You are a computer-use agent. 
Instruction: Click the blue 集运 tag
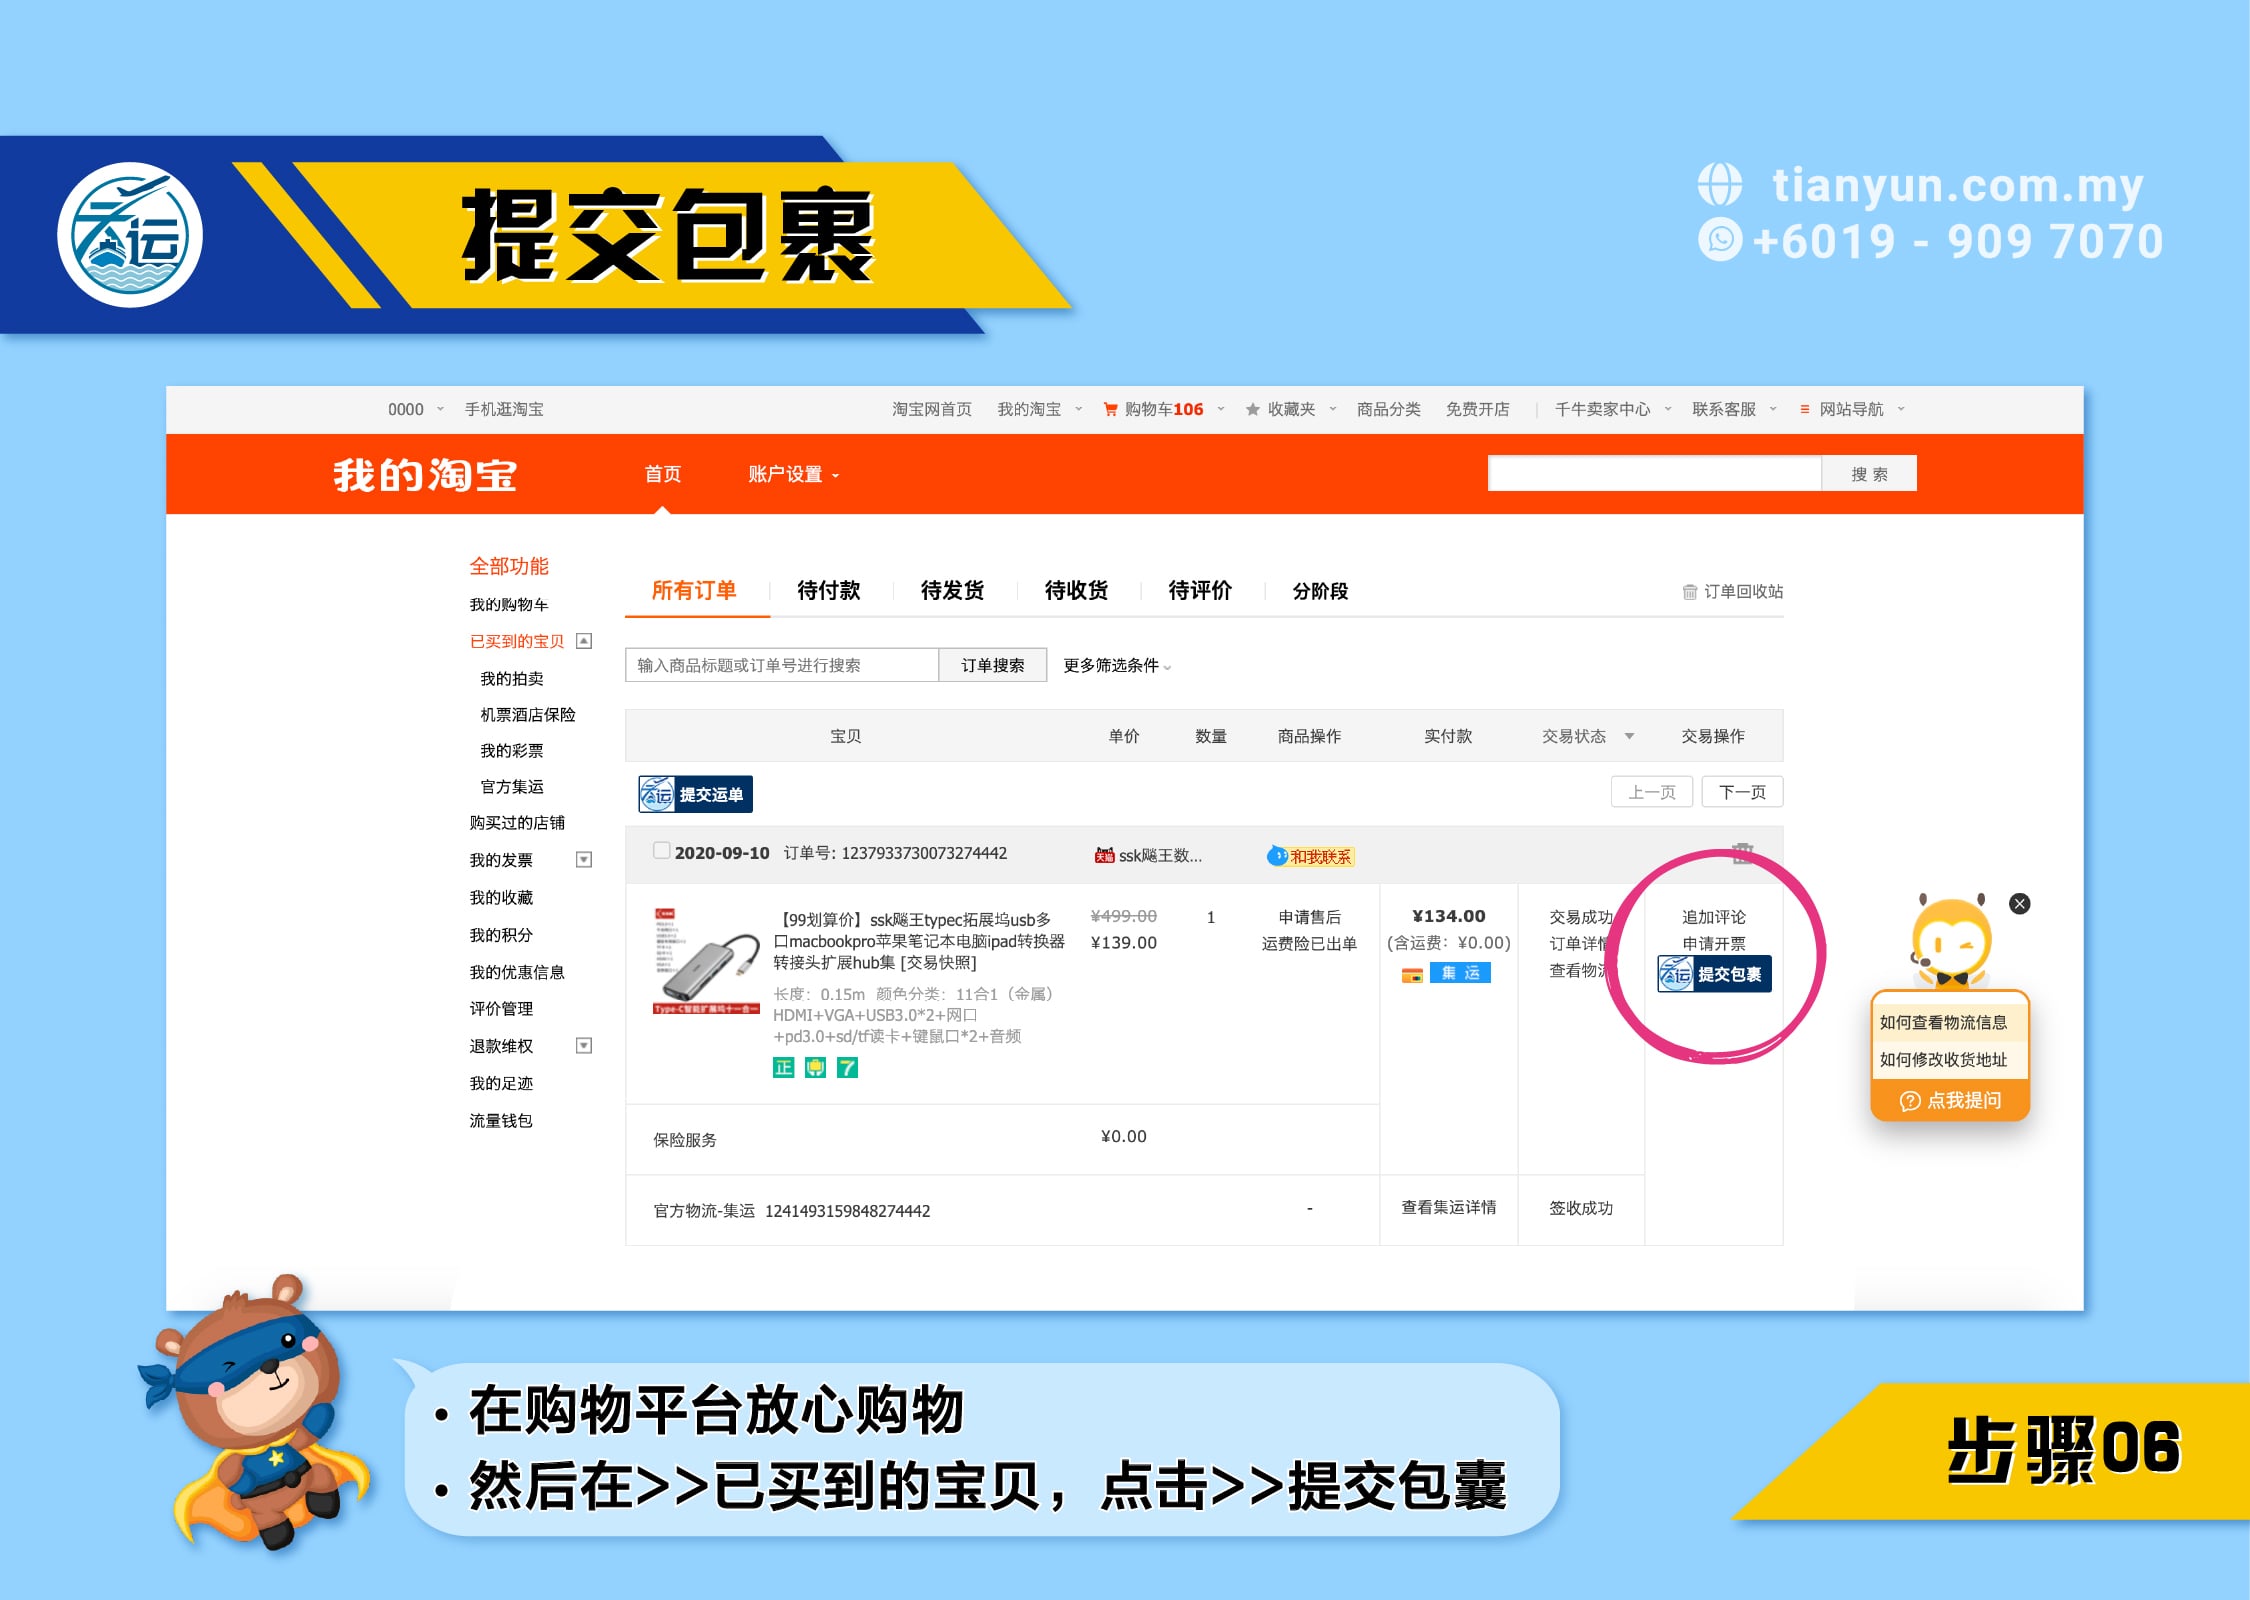pyautogui.click(x=1460, y=973)
